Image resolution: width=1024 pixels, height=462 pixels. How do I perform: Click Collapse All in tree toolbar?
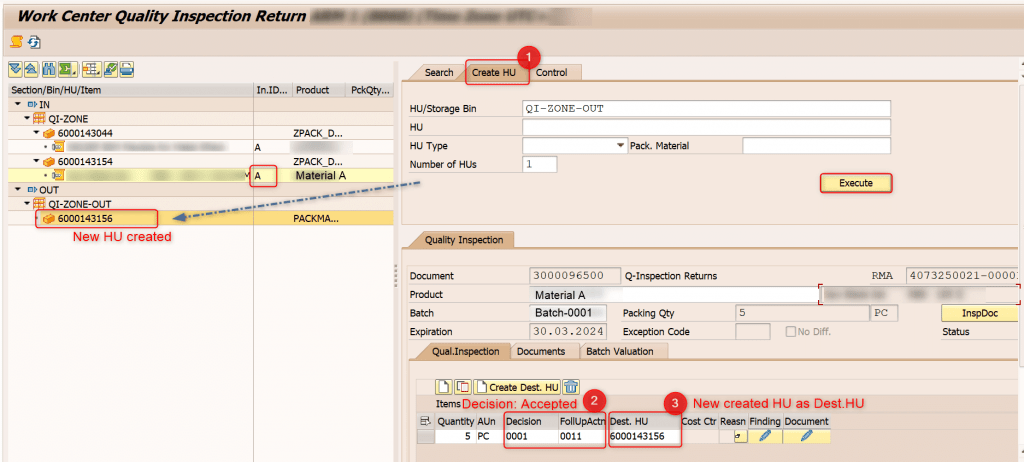(31, 69)
